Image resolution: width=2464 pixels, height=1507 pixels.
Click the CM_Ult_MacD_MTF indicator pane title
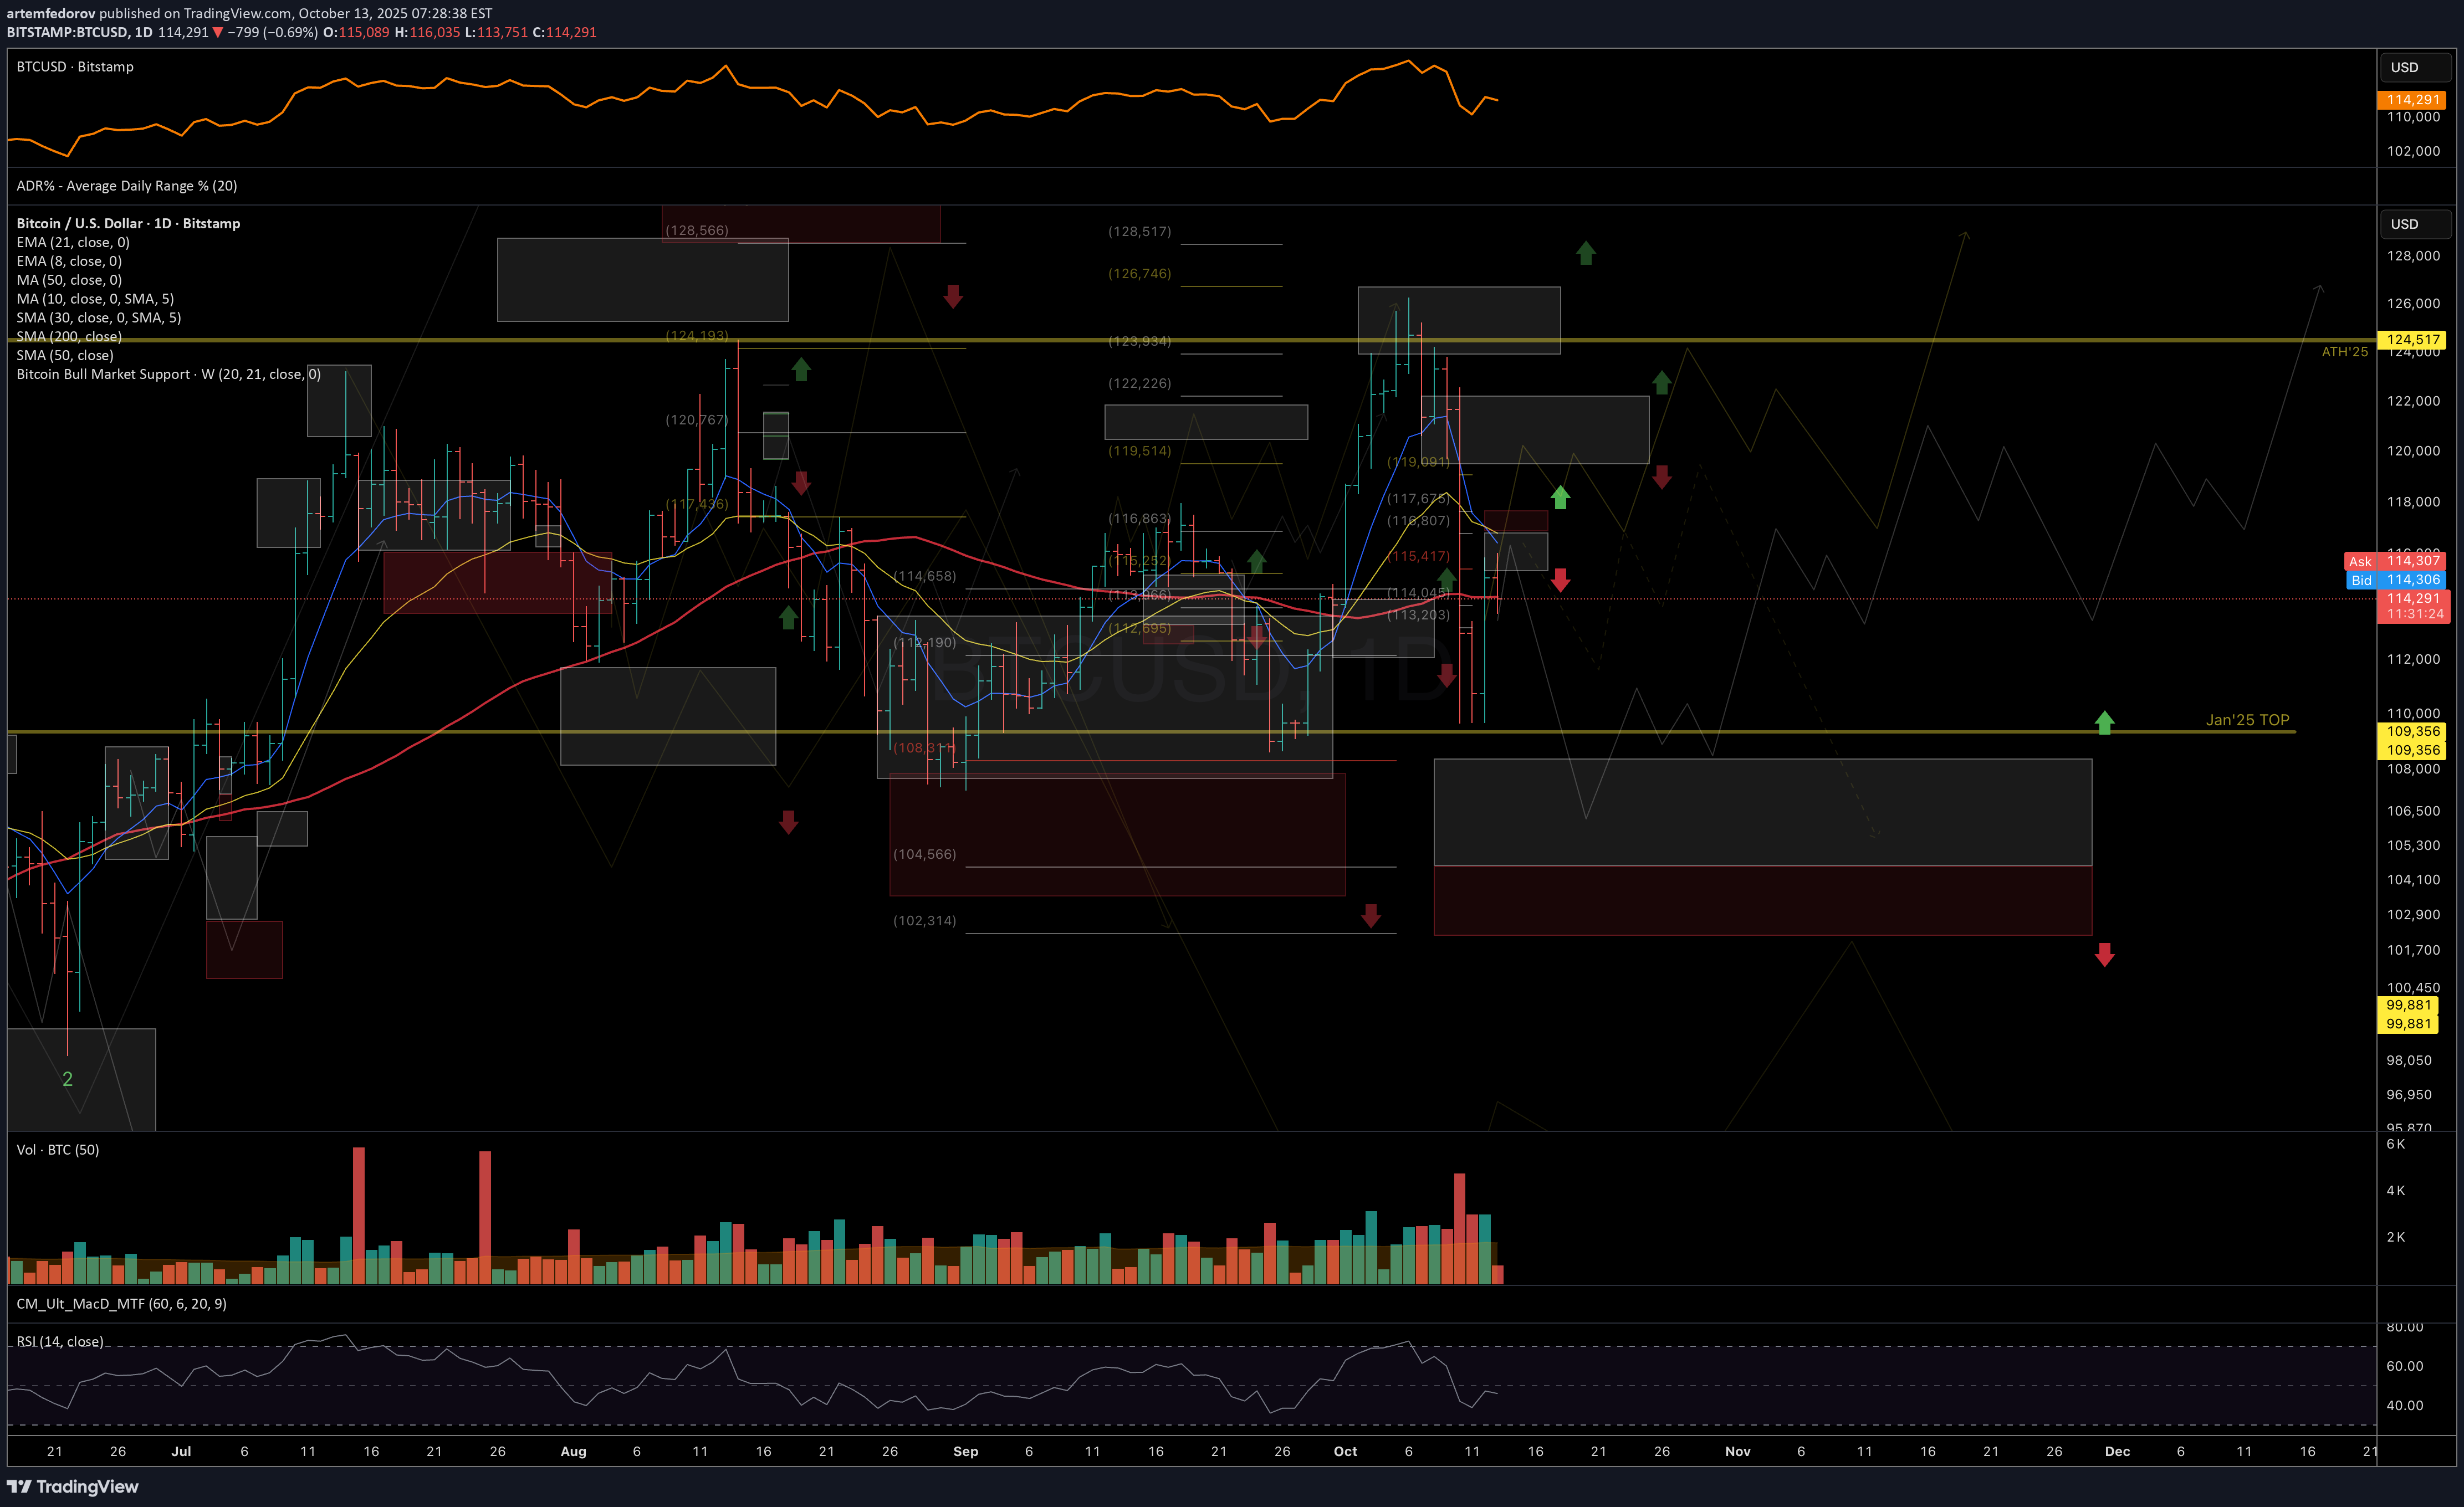(121, 1304)
